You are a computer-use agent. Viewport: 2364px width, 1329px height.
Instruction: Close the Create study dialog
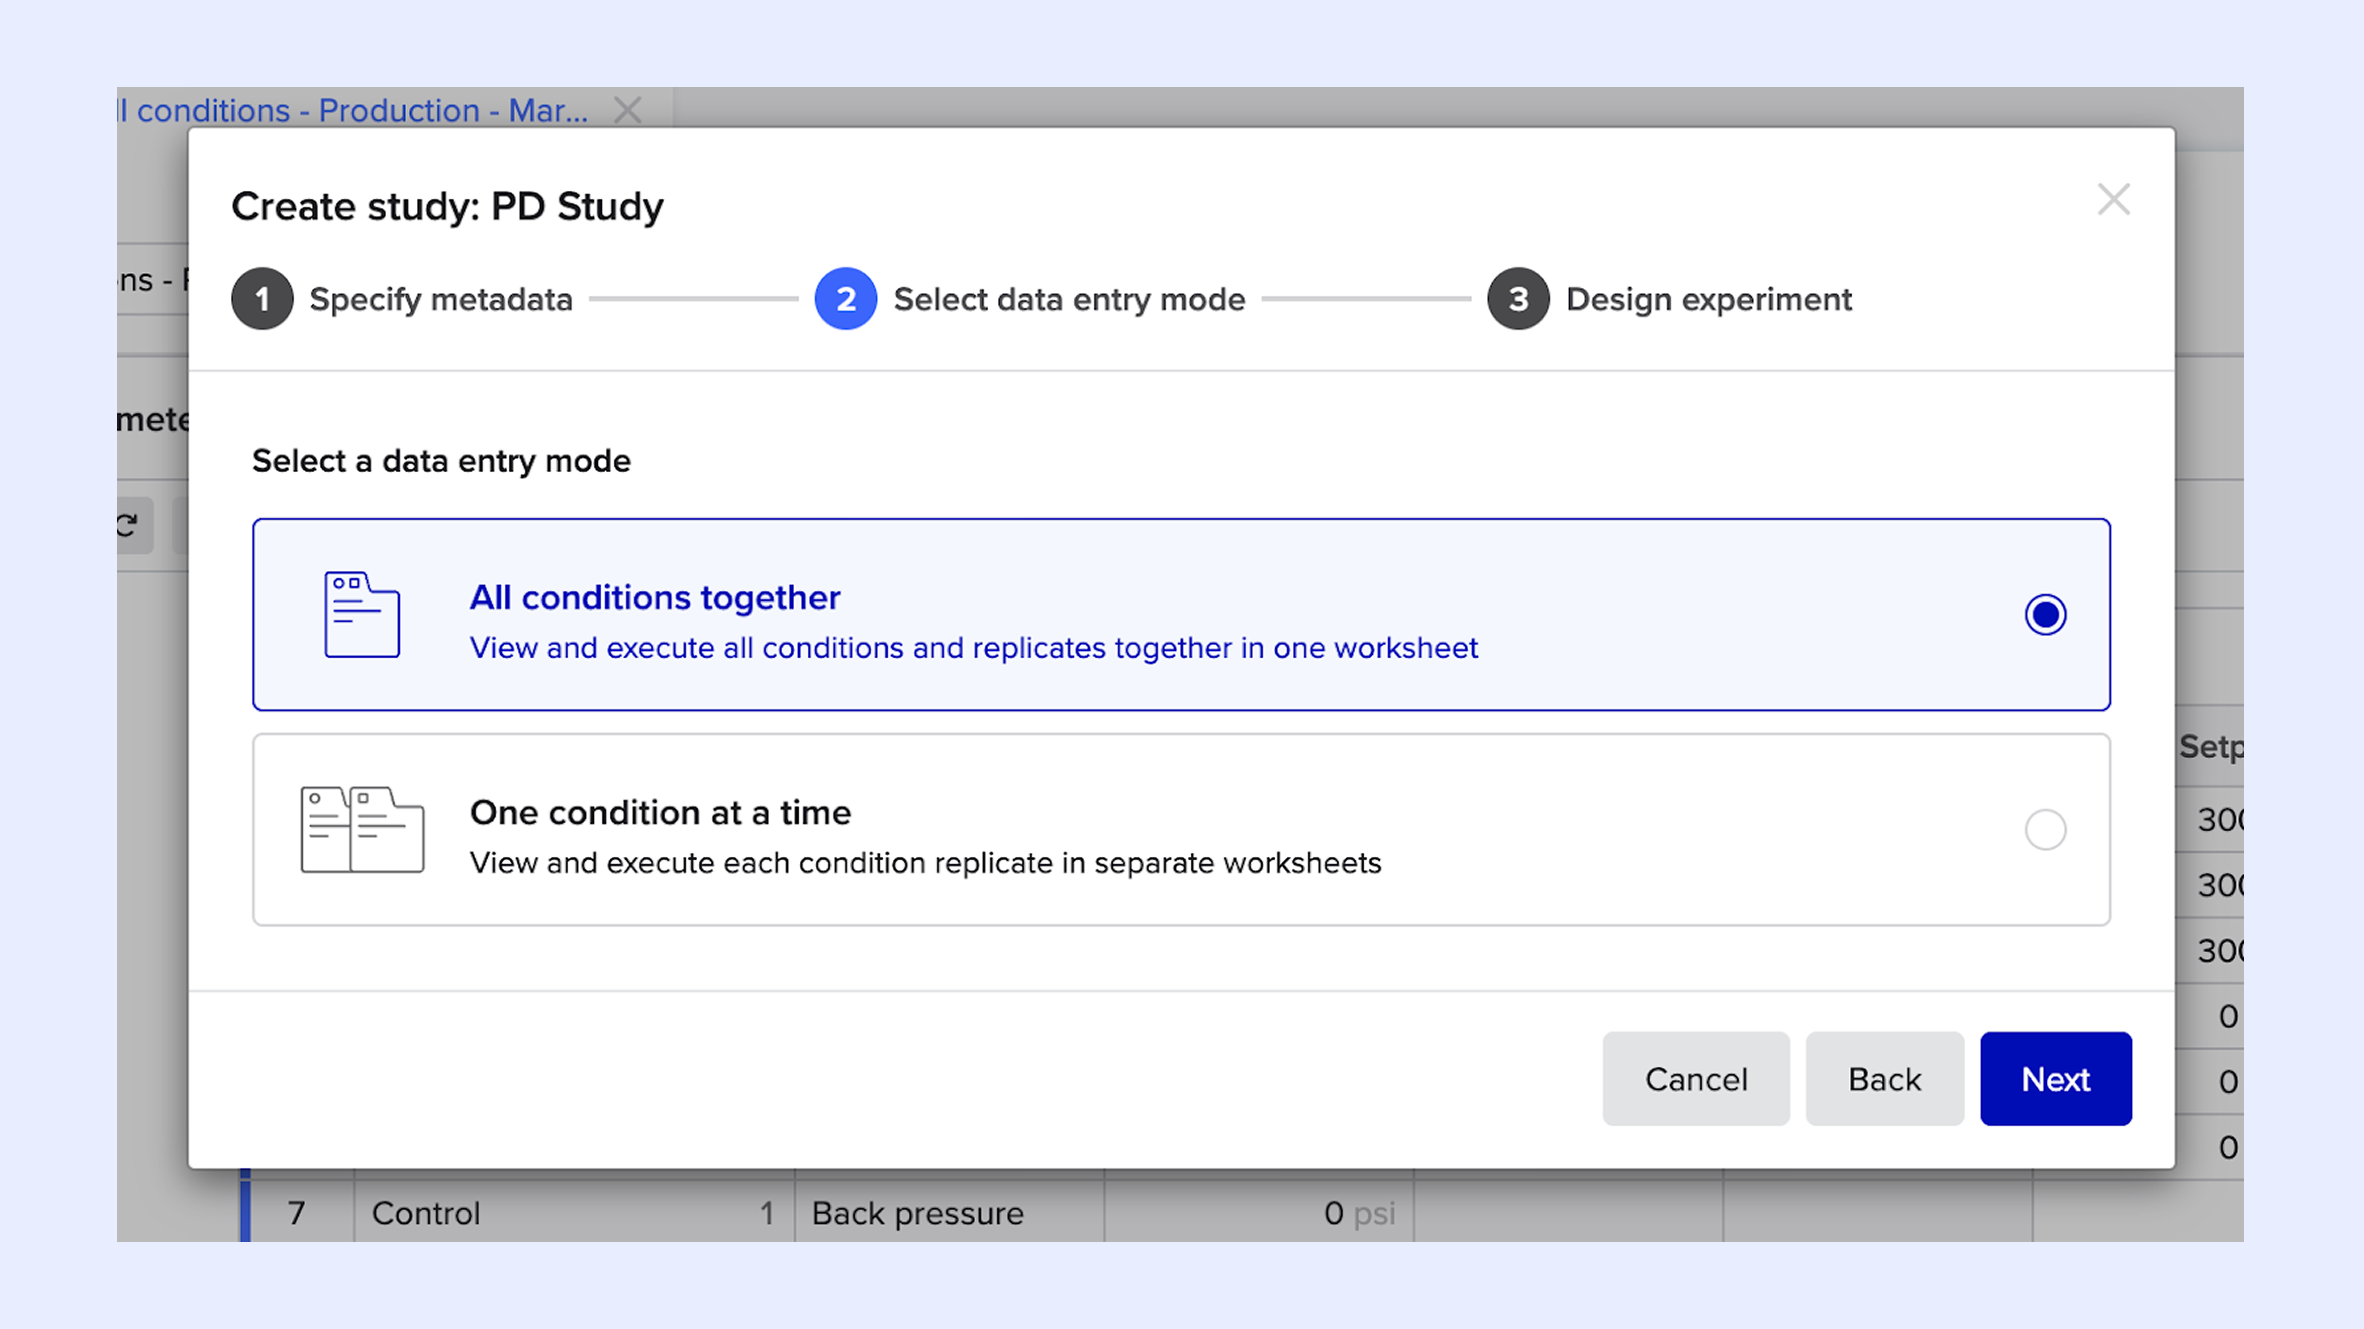[x=2113, y=200]
